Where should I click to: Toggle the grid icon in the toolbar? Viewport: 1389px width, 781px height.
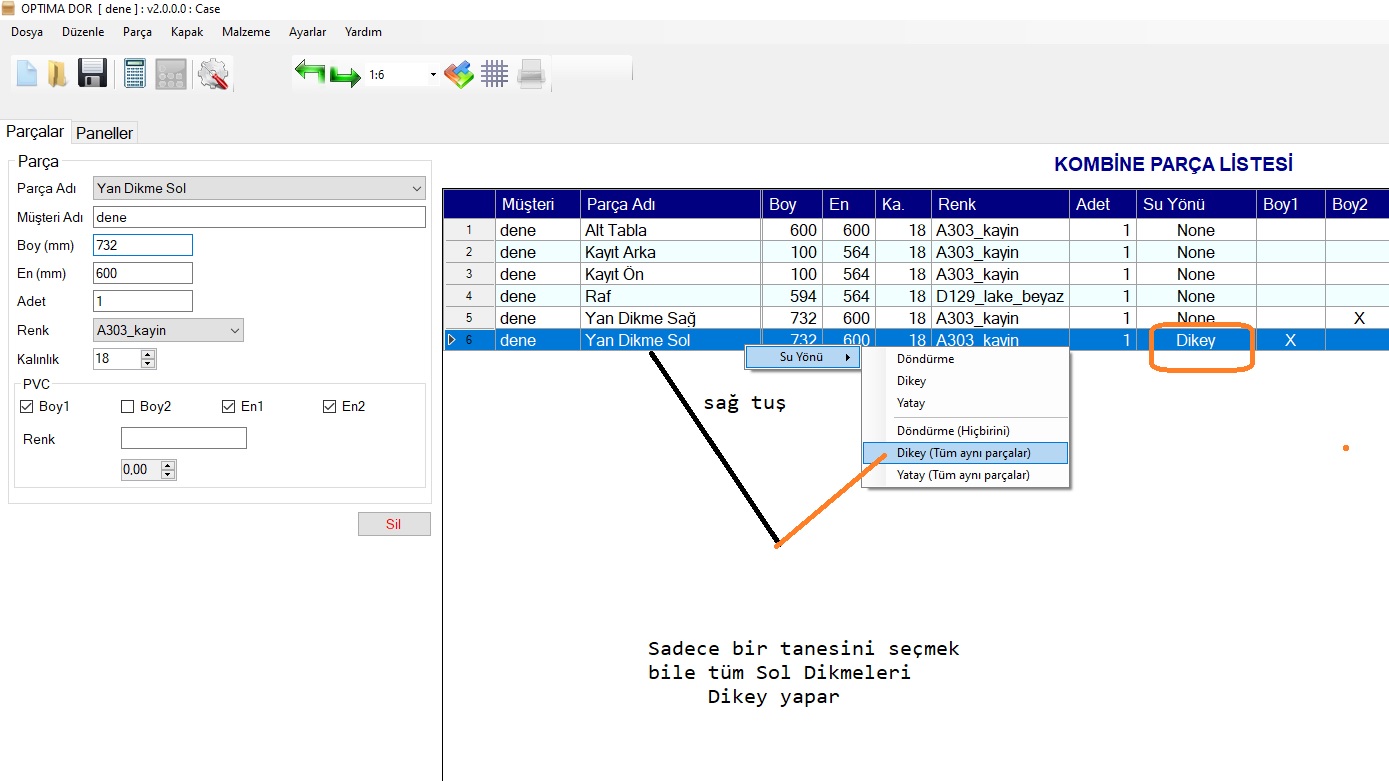[495, 74]
